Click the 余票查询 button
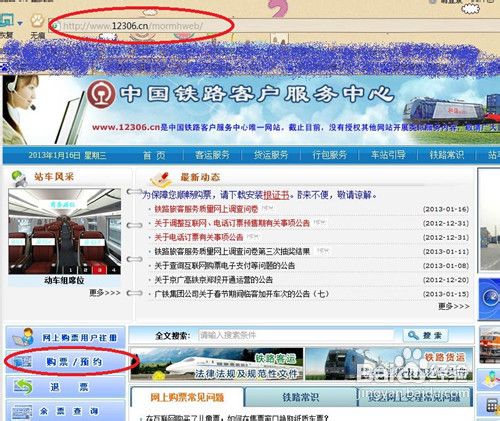Screen dimensions: 500x421 [x=65, y=411]
